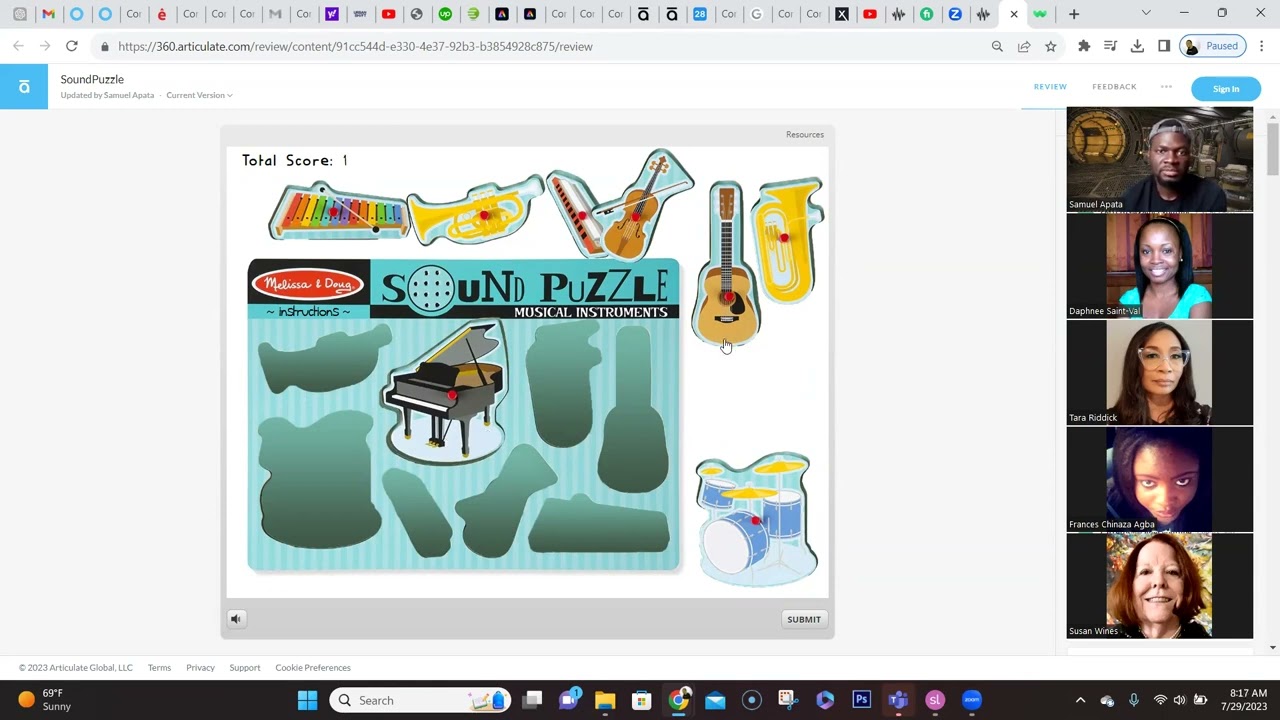
Task: Open Mail app from taskbar
Action: pyautogui.click(x=715, y=700)
